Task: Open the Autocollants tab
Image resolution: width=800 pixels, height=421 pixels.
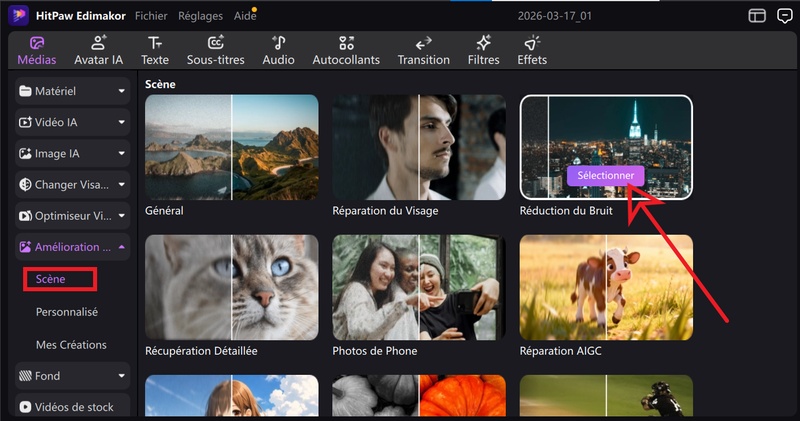Action: (x=346, y=51)
